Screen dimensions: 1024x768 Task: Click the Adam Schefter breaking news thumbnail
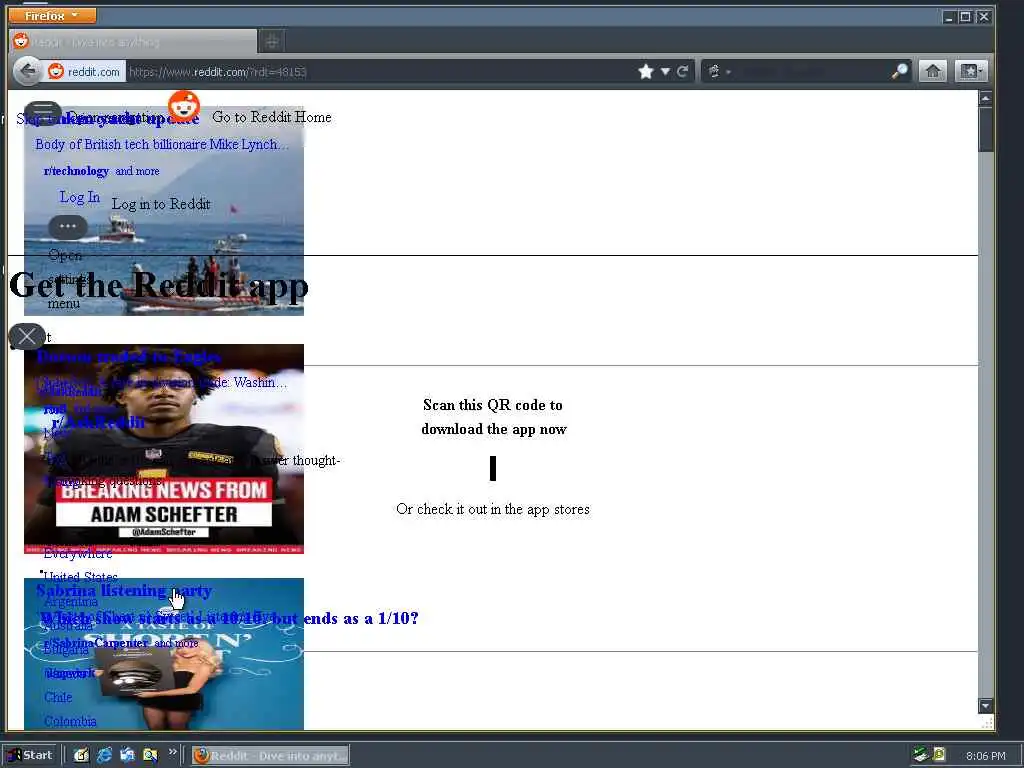click(164, 449)
